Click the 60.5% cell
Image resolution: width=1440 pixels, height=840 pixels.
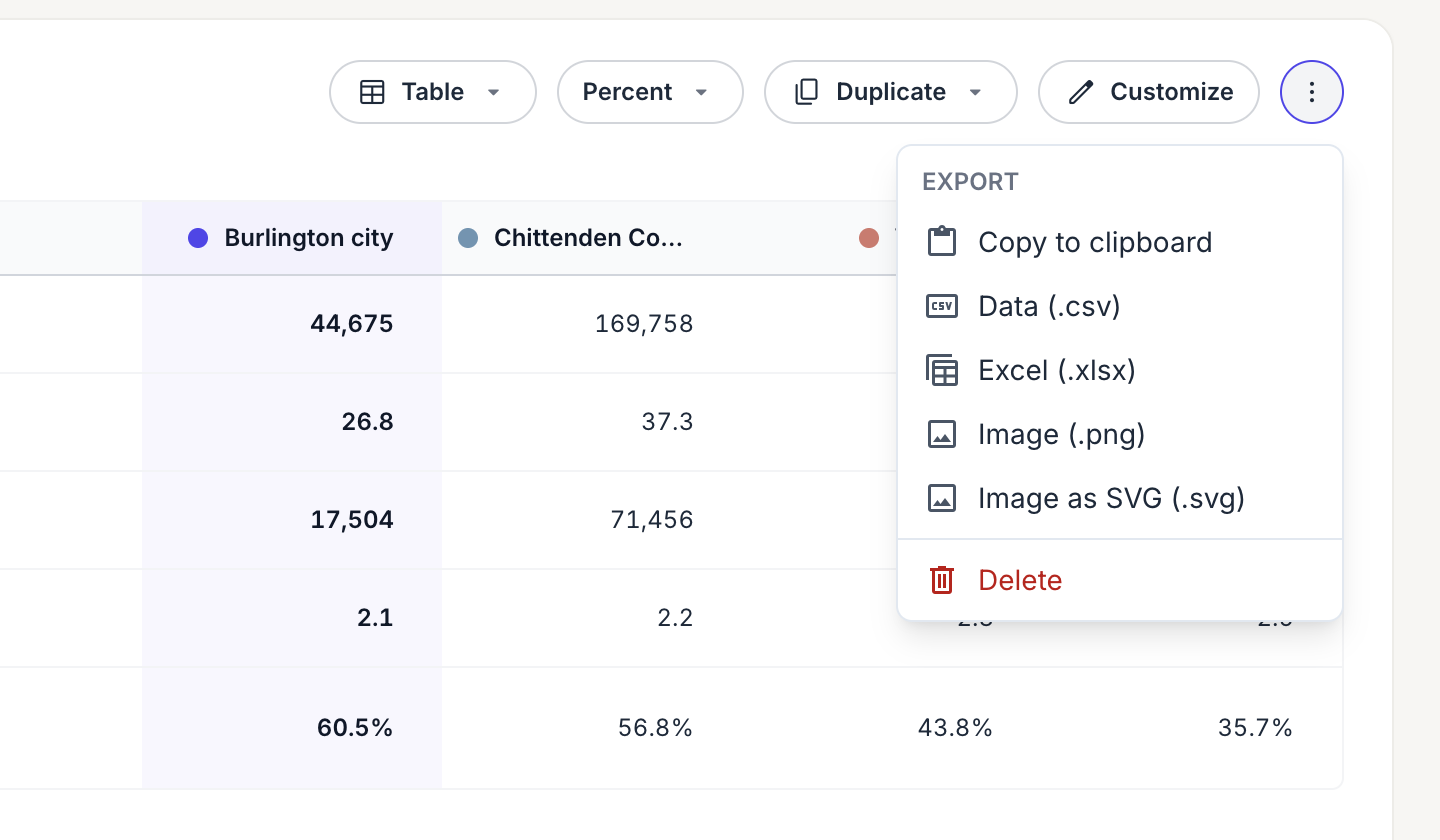click(x=292, y=728)
